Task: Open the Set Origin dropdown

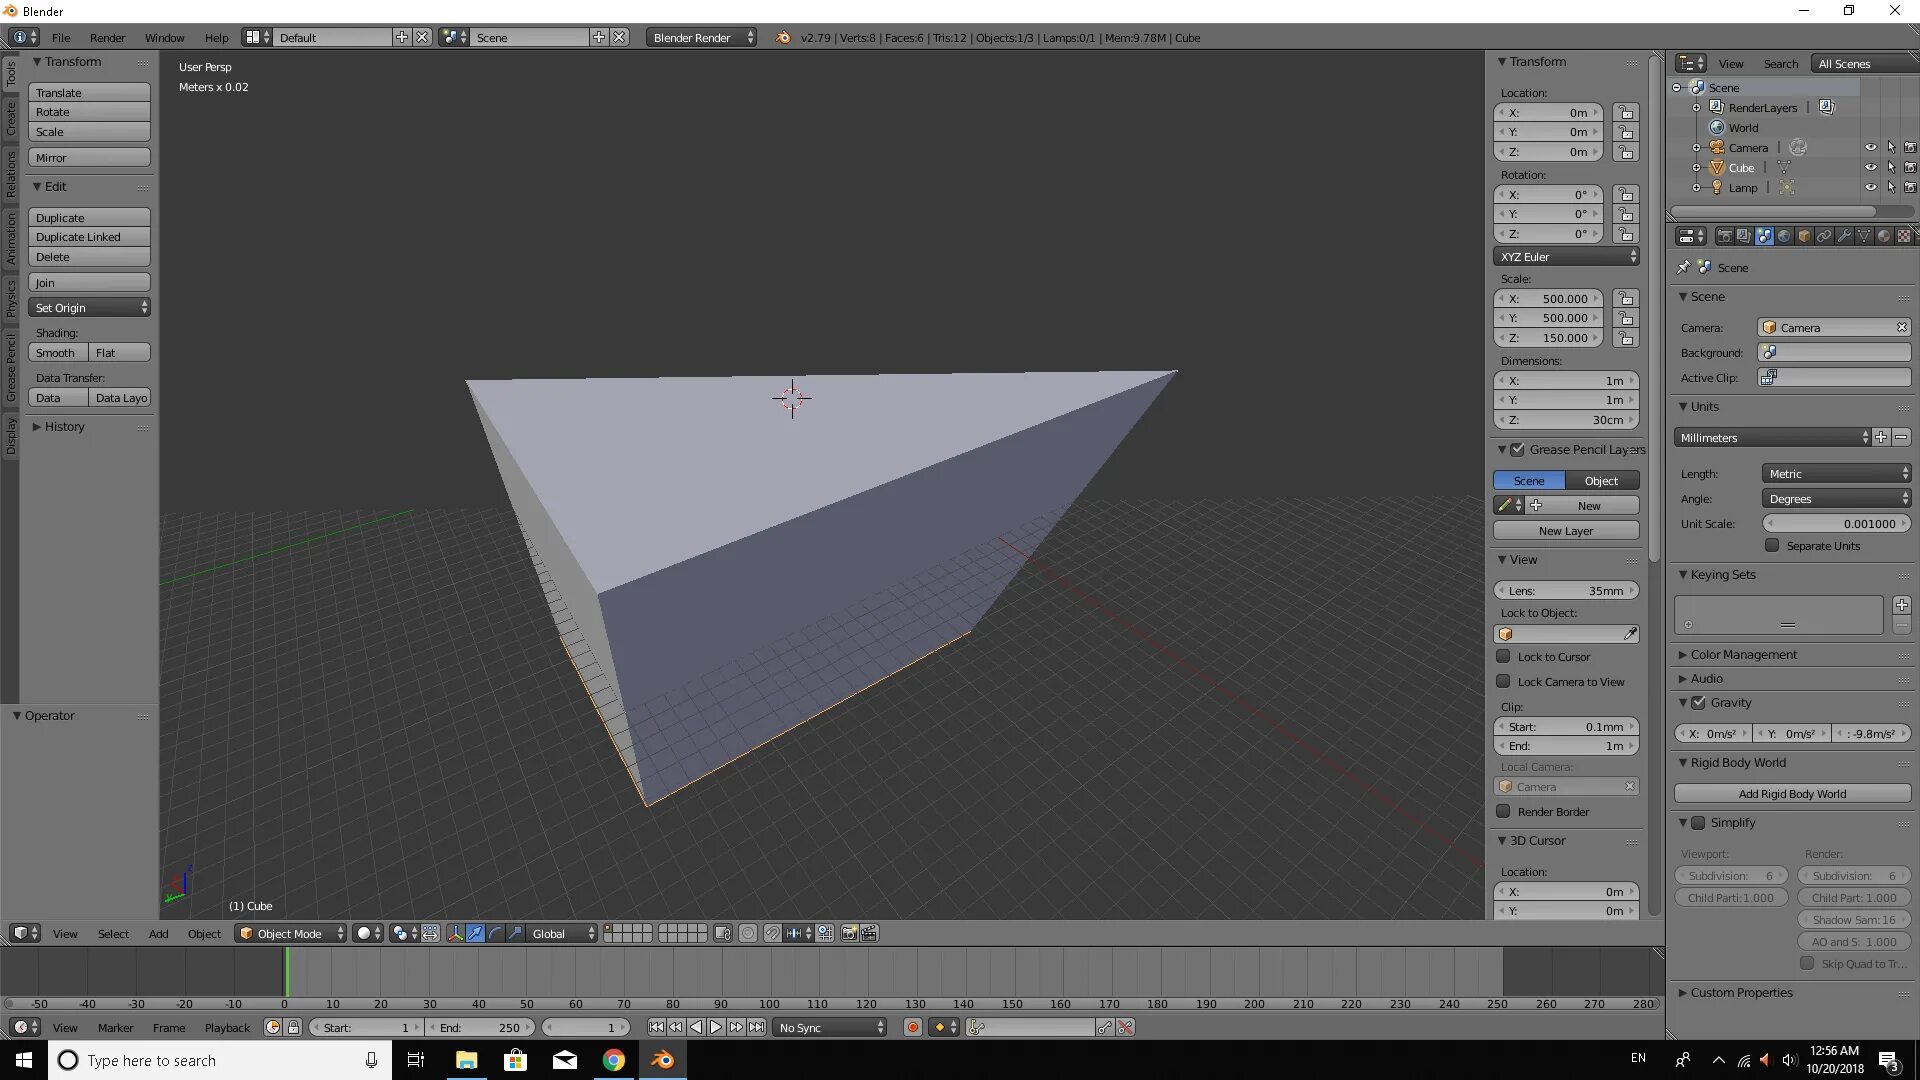Action: coord(89,308)
